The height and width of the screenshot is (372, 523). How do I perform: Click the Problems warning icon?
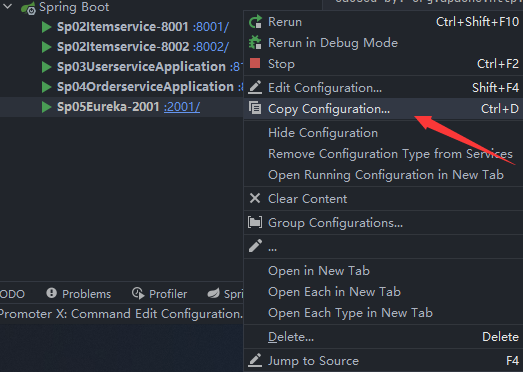[51, 293]
